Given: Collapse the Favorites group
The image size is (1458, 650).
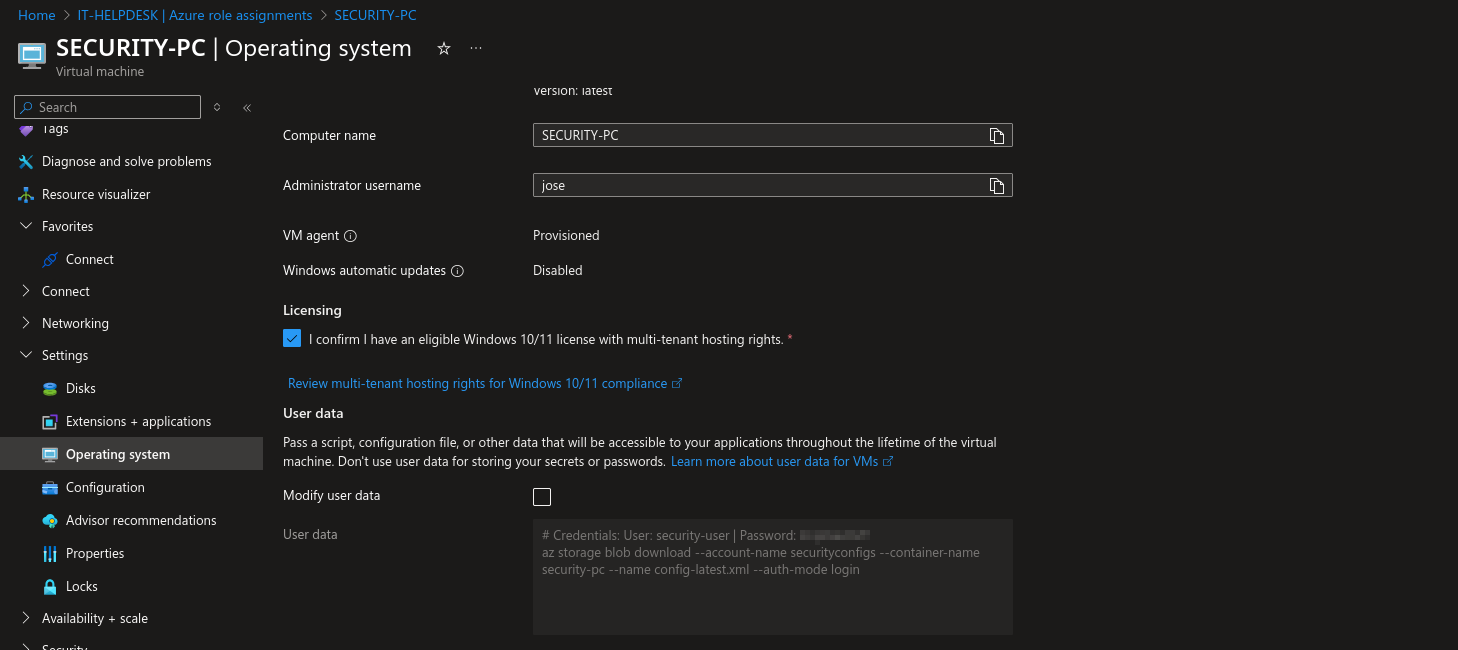Looking at the screenshot, I should pos(26,226).
